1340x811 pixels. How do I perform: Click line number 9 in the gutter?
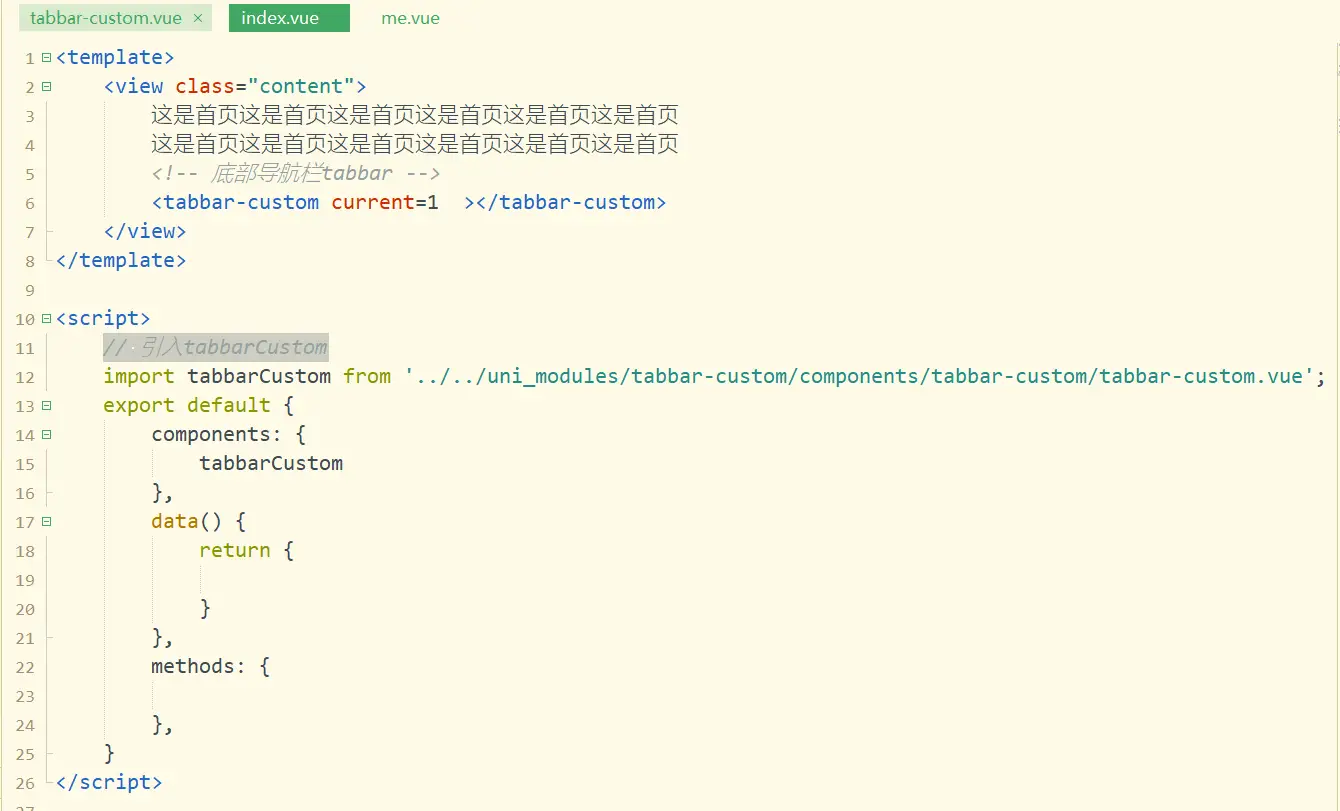click(30, 290)
